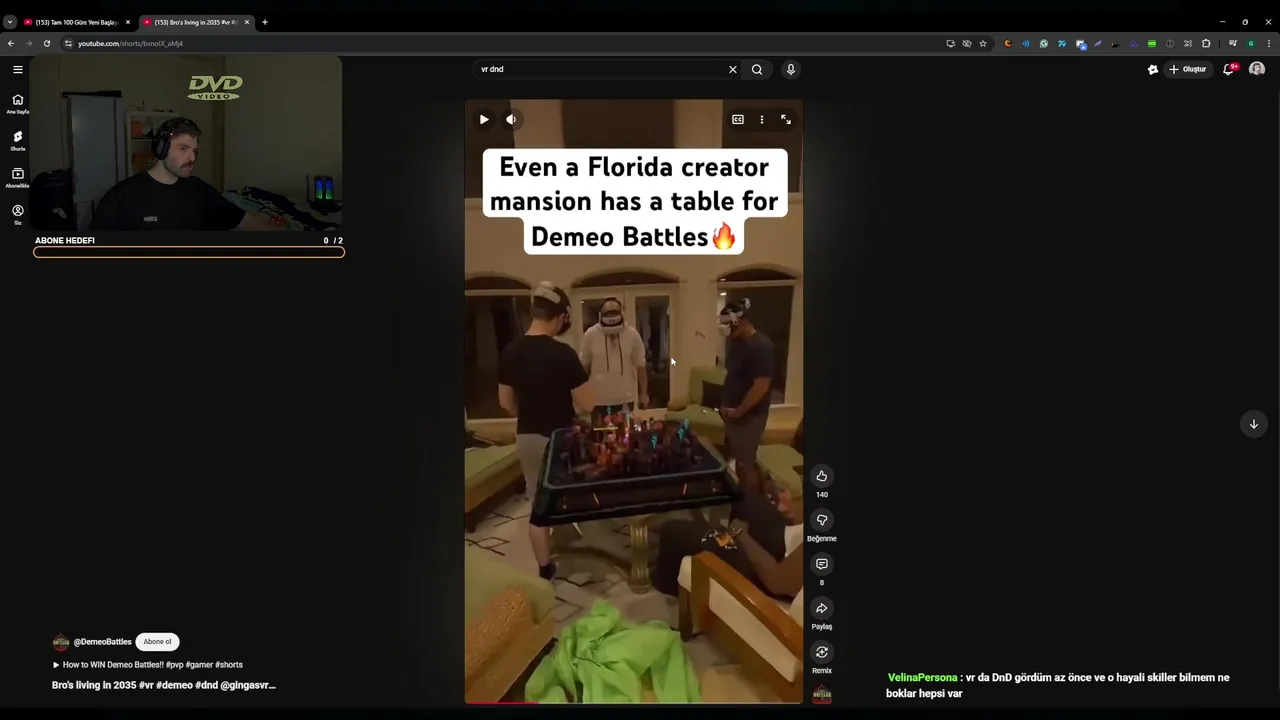The height and width of the screenshot is (720, 1280).
Task: Start voice search with the microphone
Action: (x=791, y=70)
